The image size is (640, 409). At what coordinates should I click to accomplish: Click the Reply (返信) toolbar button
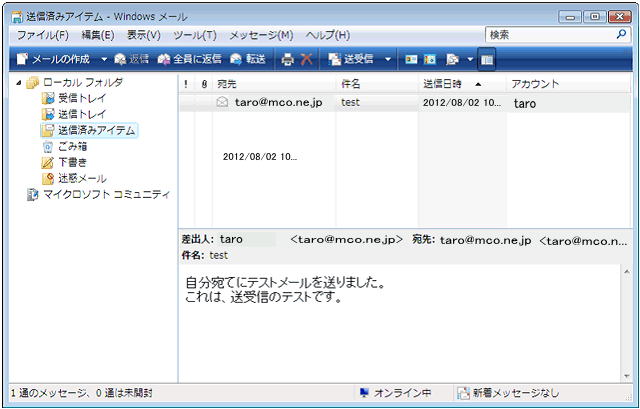131,60
